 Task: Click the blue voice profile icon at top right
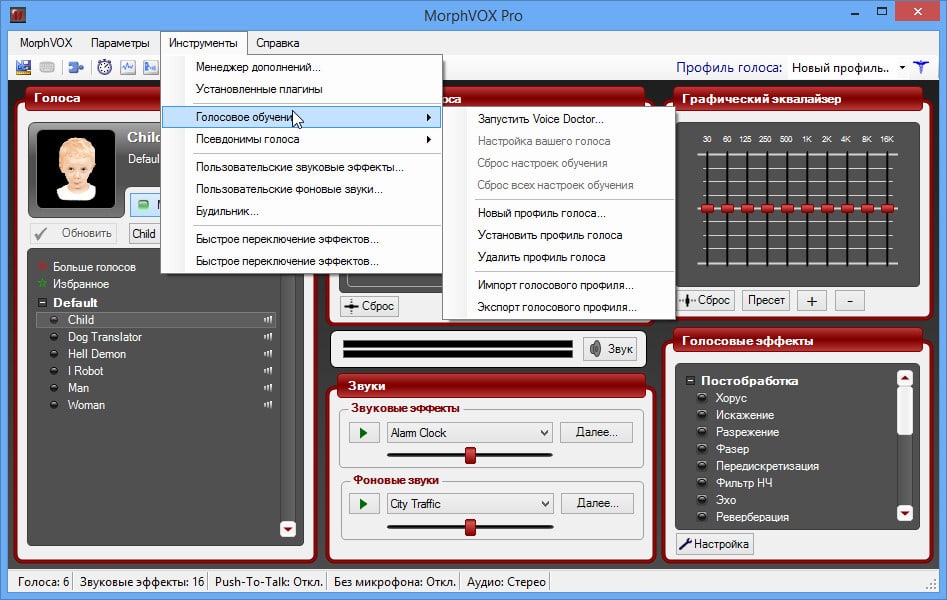(x=920, y=67)
